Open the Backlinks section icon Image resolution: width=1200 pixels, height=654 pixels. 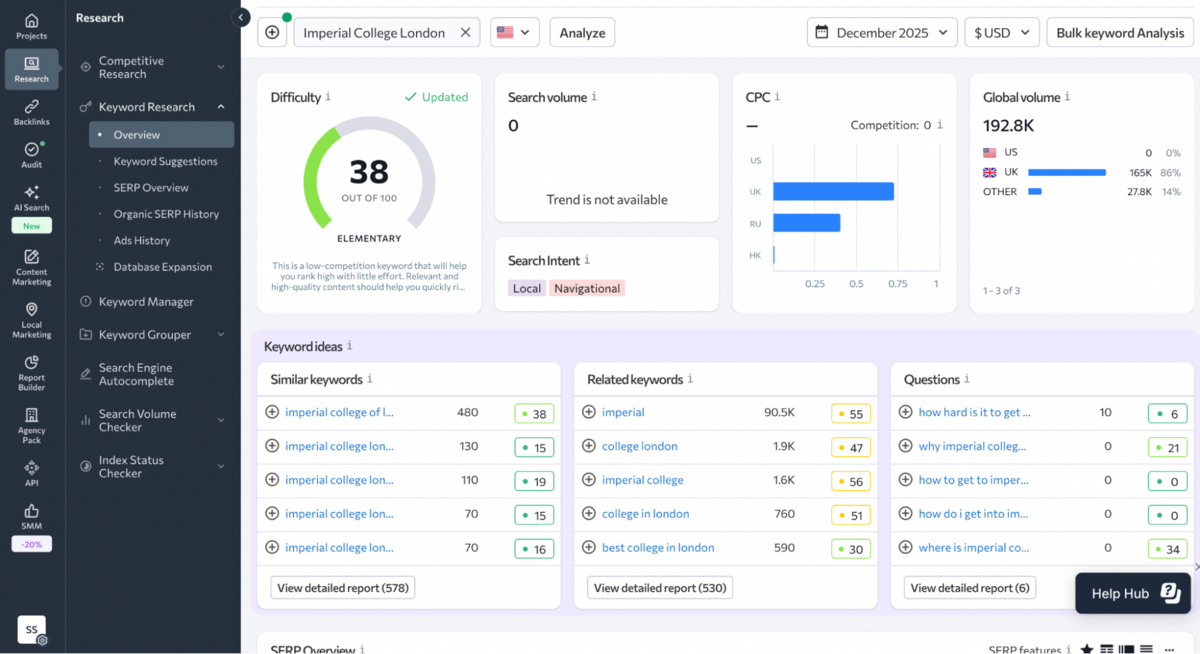tap(31, 112)
